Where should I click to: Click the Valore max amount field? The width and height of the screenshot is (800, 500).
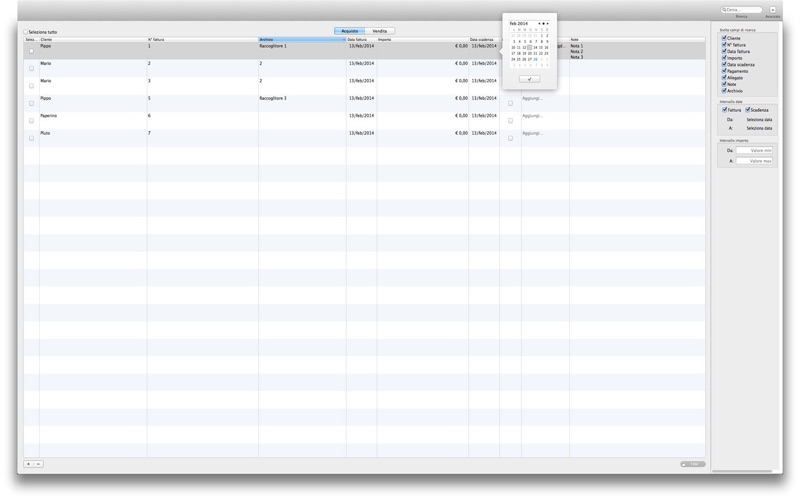[x=754, y=161]
